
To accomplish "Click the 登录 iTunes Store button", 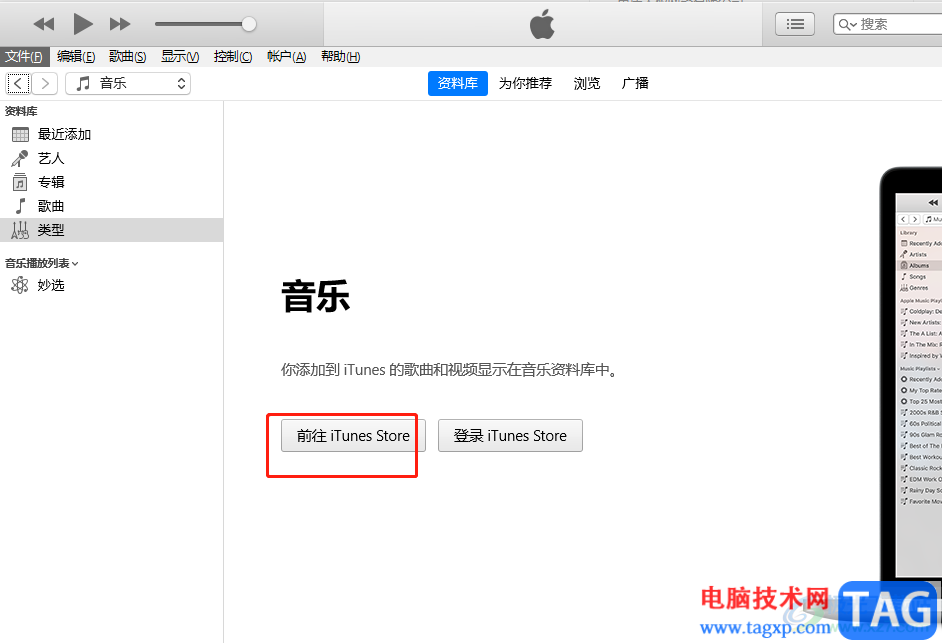I will tap(510, 436).
